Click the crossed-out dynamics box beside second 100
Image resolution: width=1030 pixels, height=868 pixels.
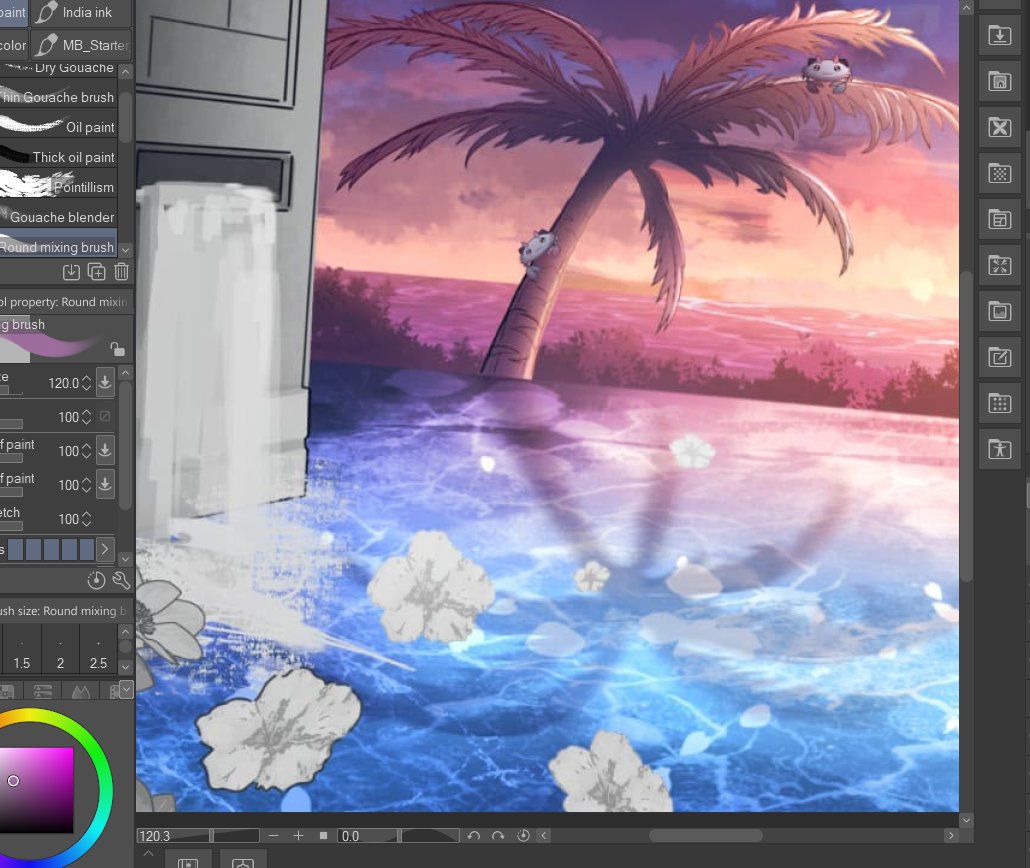pos(105,417)
